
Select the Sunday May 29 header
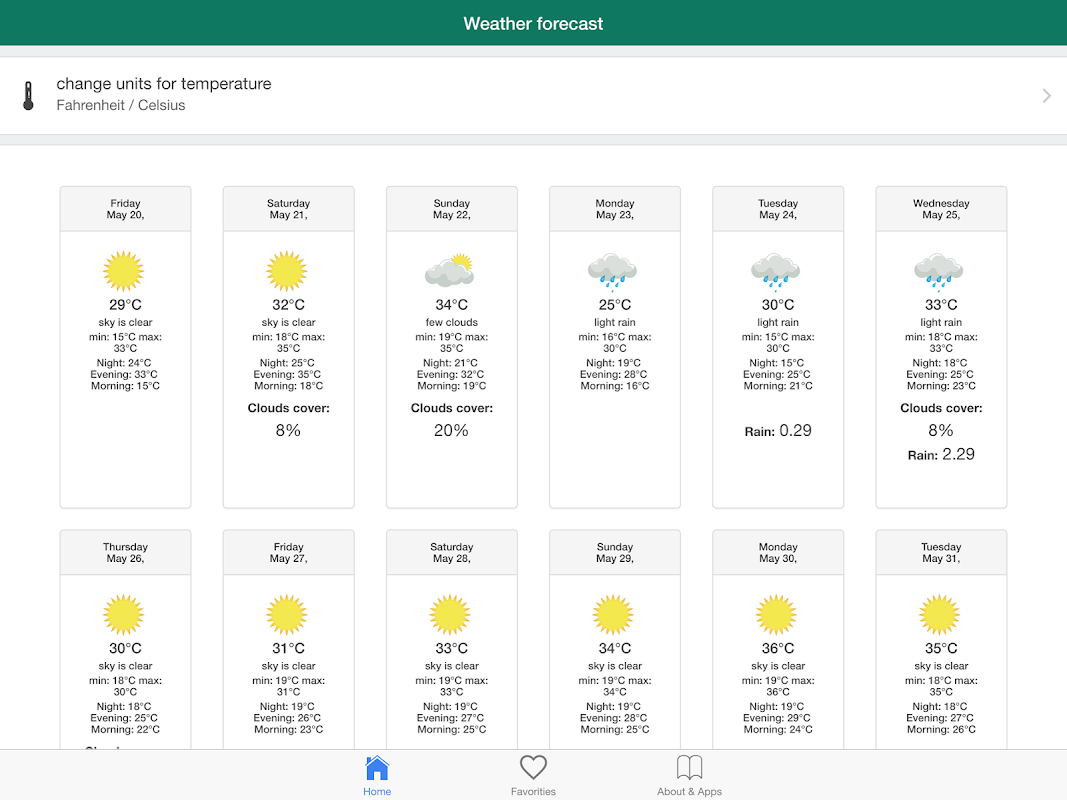pyautogui.click(x=615, y=552)
